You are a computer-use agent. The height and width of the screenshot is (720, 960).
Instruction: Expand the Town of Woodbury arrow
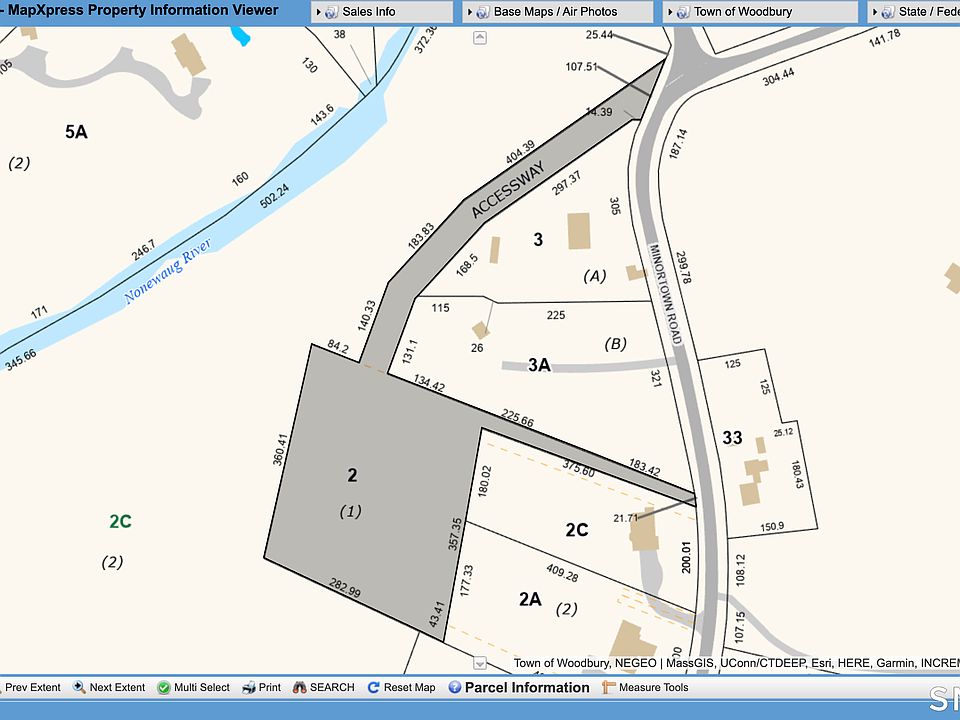coord(670,12)
